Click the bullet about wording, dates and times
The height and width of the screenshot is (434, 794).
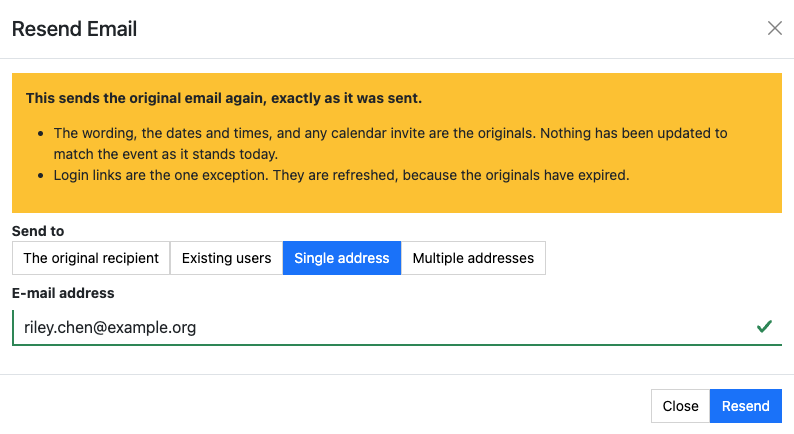[390, 143]
